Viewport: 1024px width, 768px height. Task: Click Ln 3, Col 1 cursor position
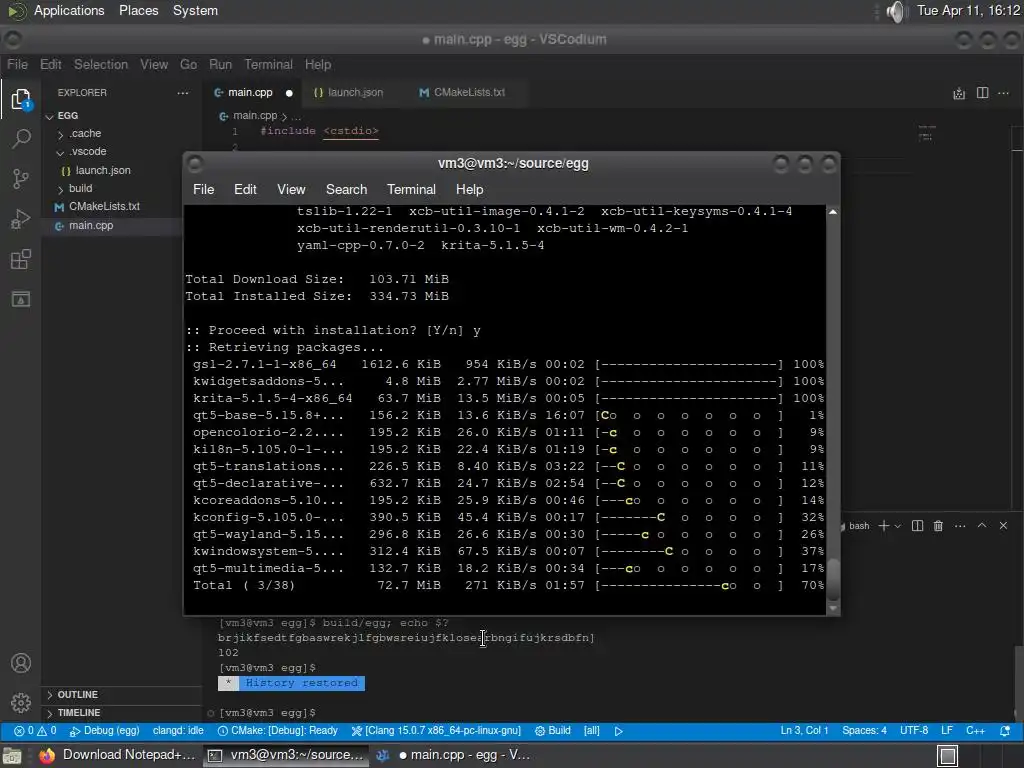click(804, 731)
